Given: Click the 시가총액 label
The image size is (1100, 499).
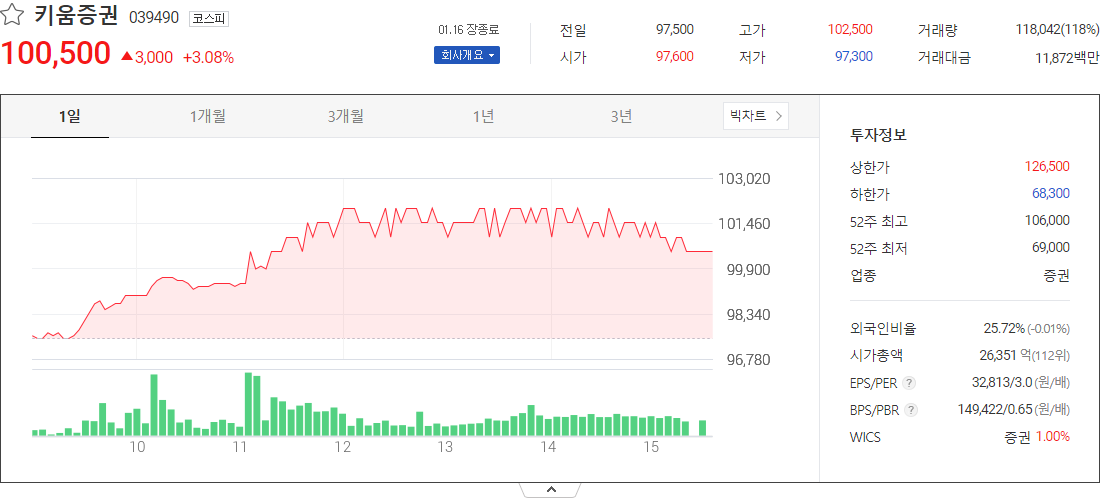Looking at the screenshot, I should click(876, 355).
